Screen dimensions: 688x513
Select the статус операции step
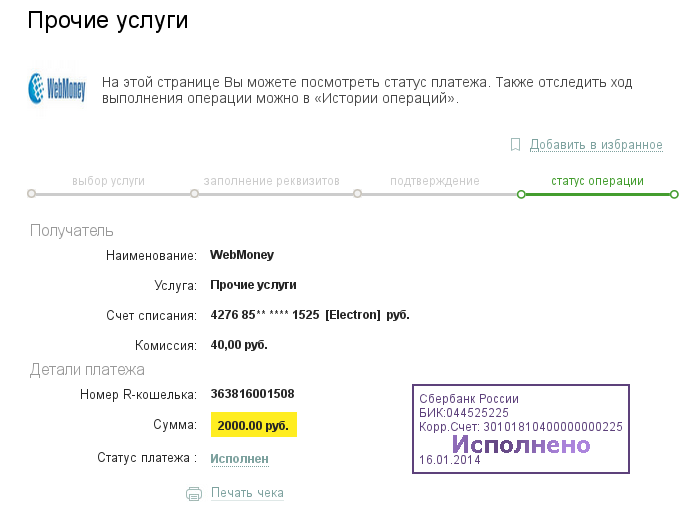point(598,181)
